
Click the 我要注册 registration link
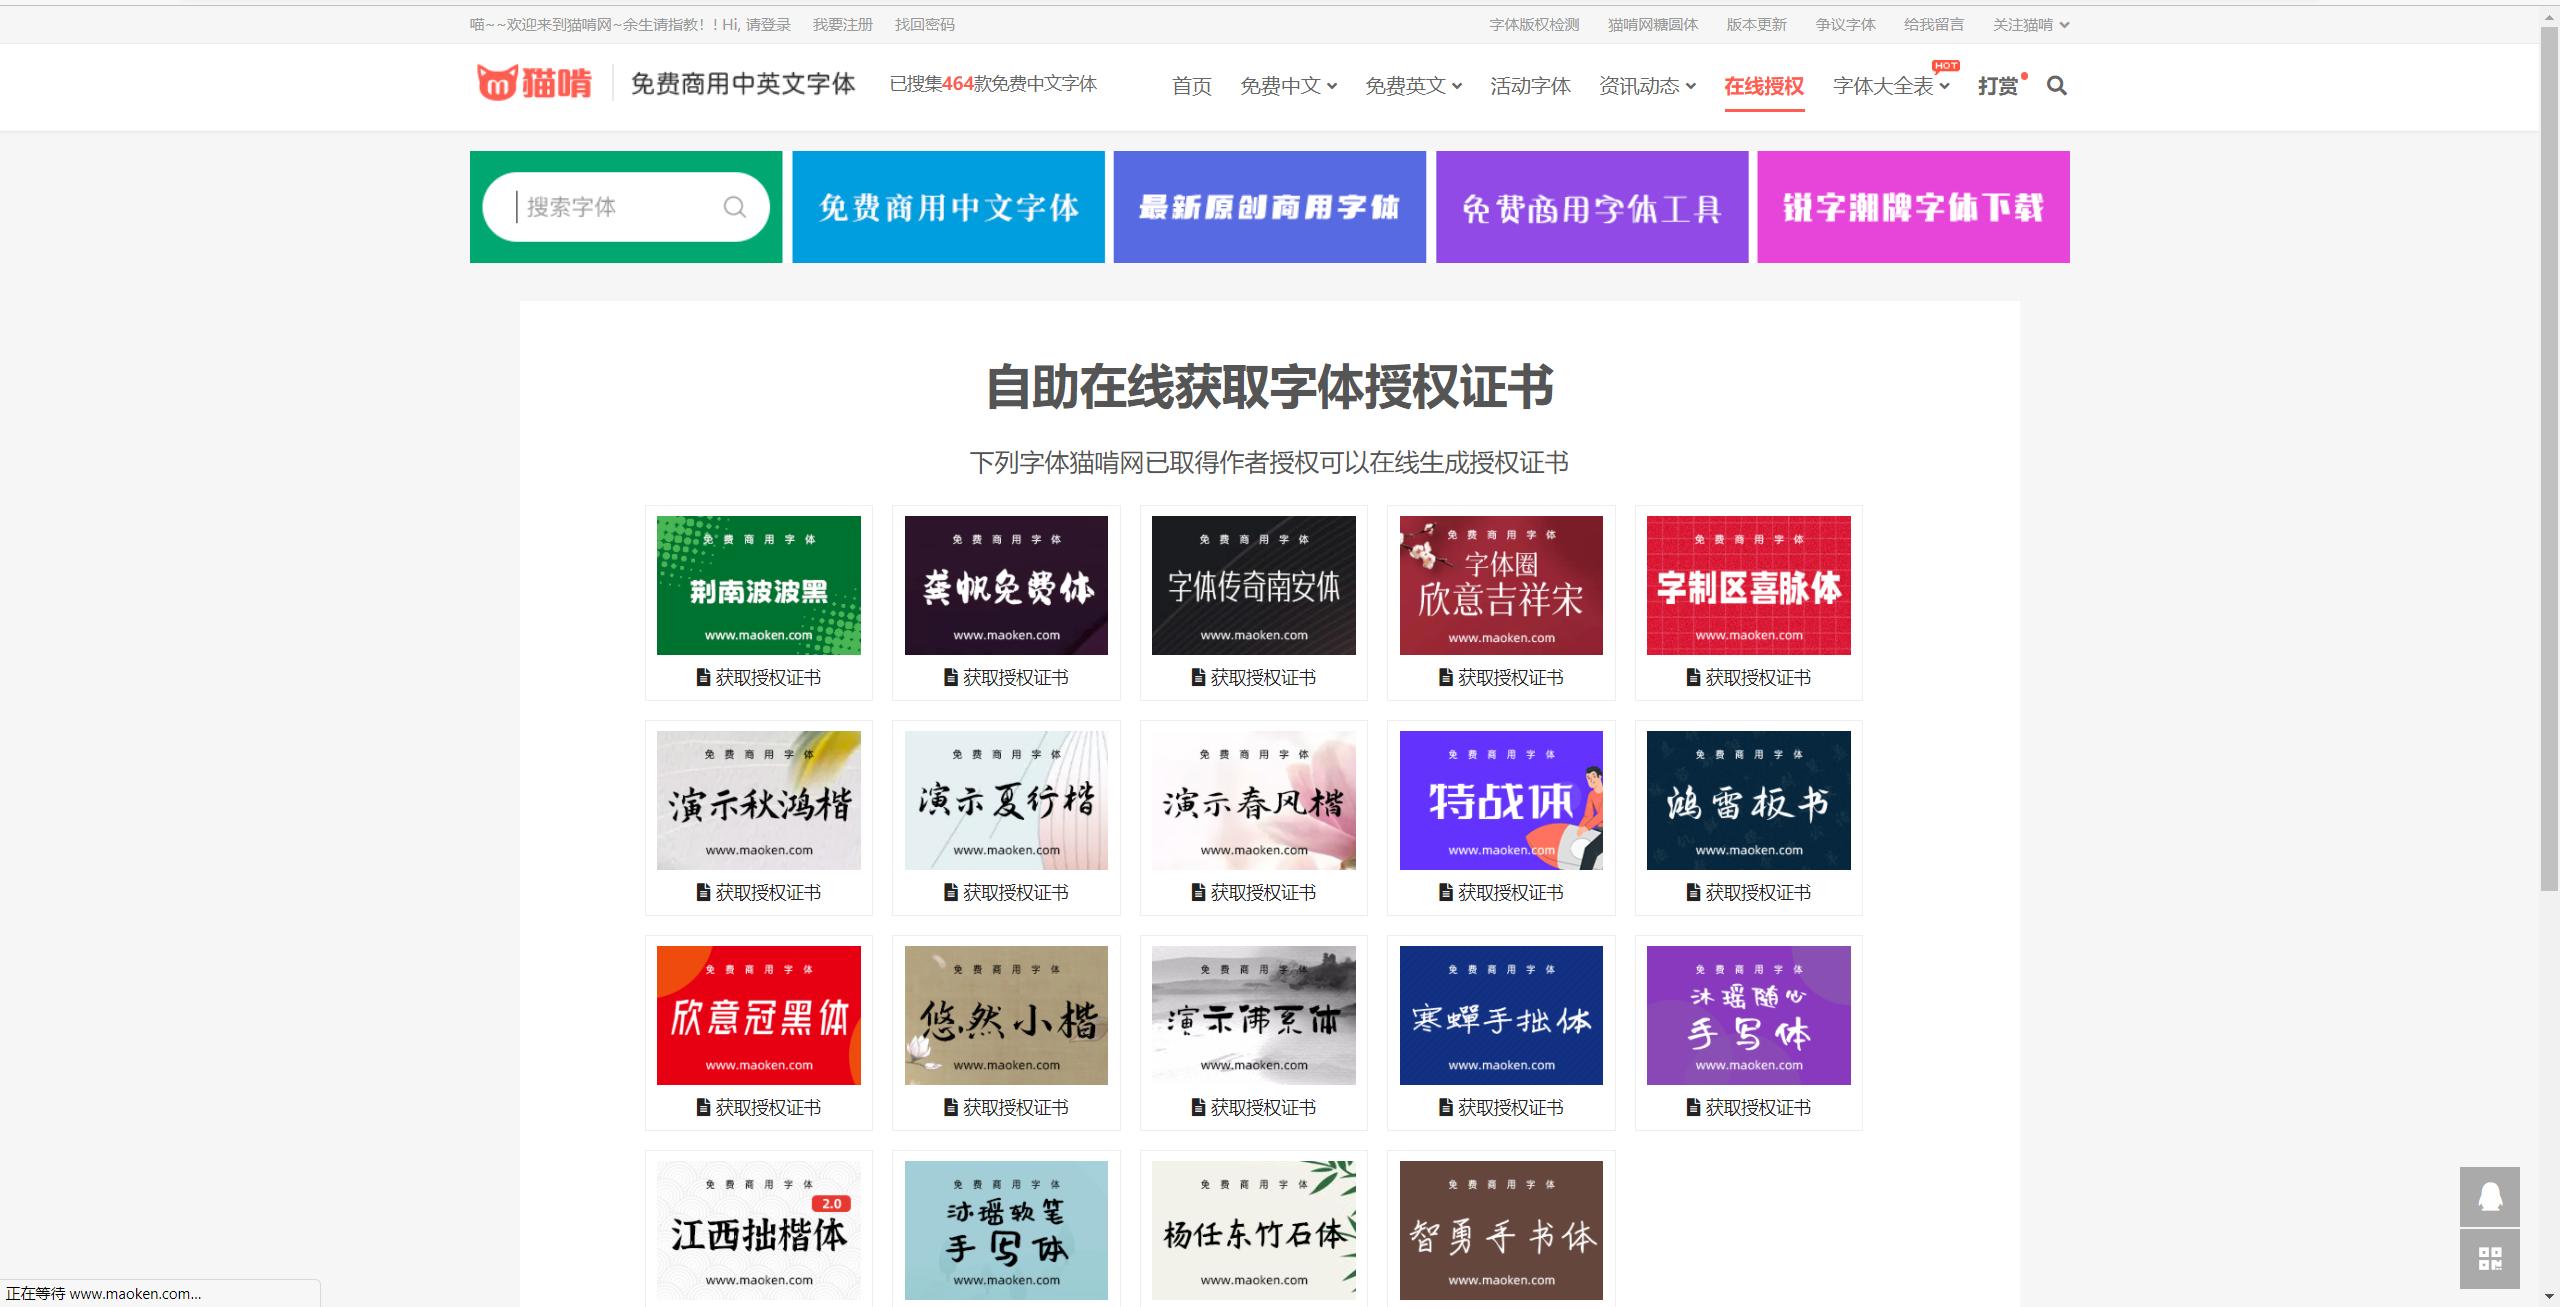842,24
